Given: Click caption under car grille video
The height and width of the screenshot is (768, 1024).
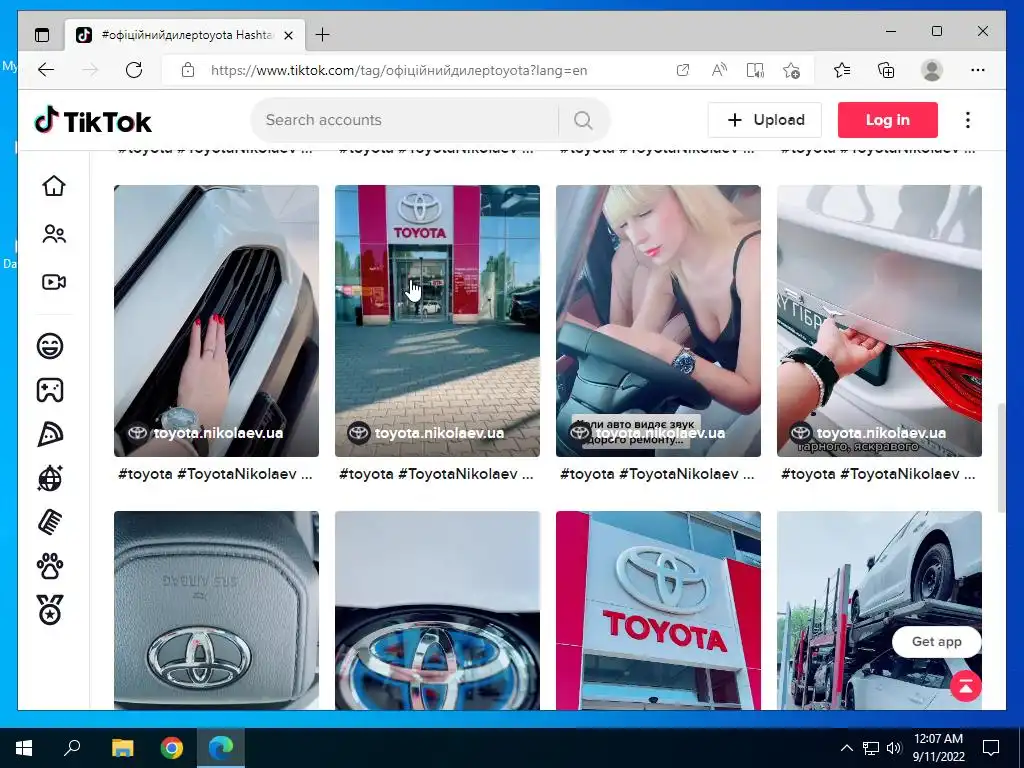Looking at the screenshot, I should click(x=216, y=474).
